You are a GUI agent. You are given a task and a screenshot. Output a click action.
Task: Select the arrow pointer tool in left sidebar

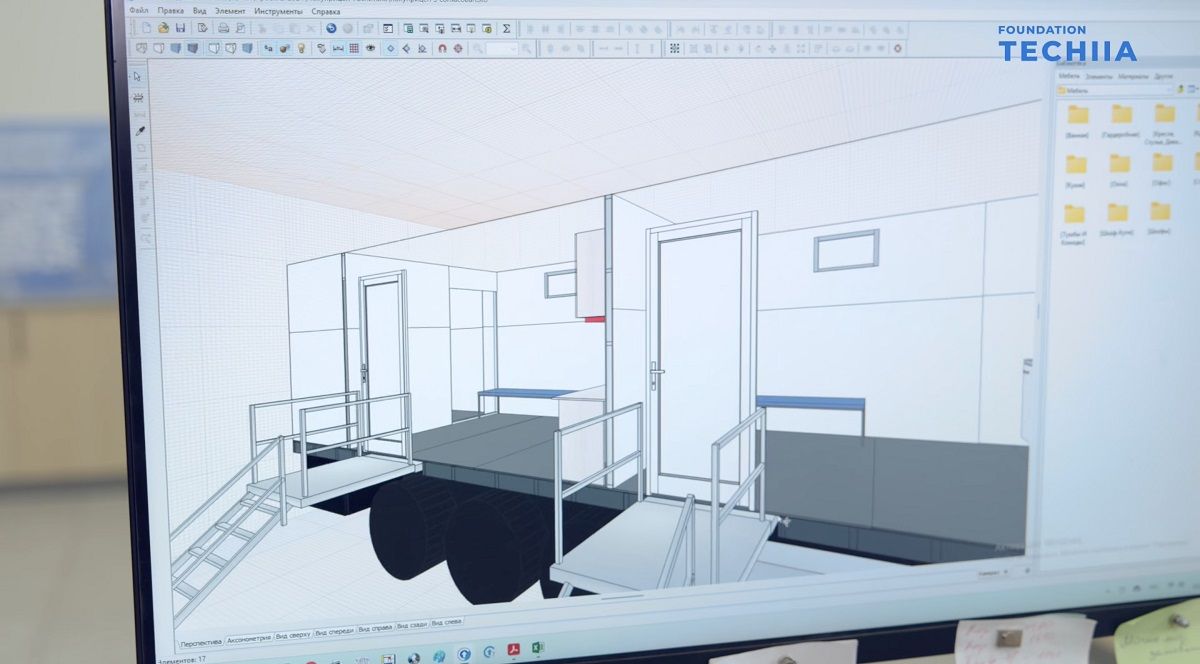tap(138, 76)
